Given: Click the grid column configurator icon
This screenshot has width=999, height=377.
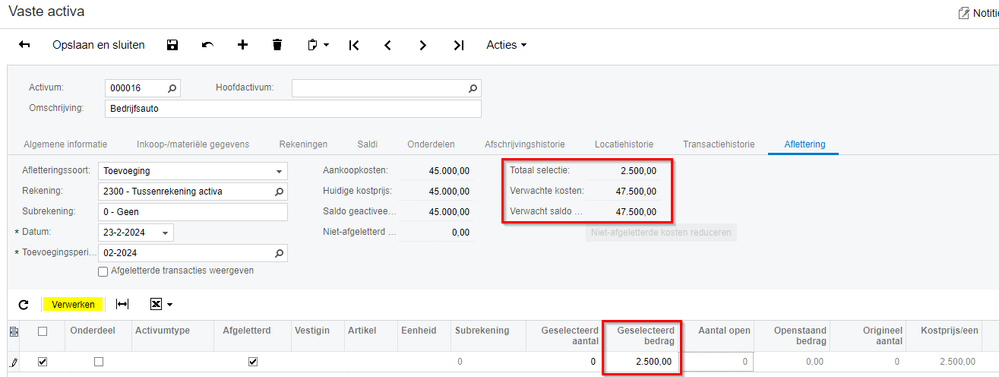Looking at the screenshot, I should coord(14,331).
